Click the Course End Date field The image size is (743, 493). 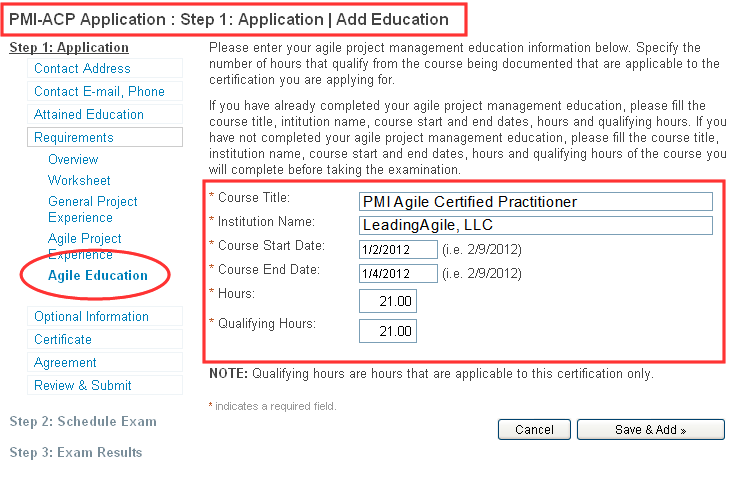coord(398,274)
